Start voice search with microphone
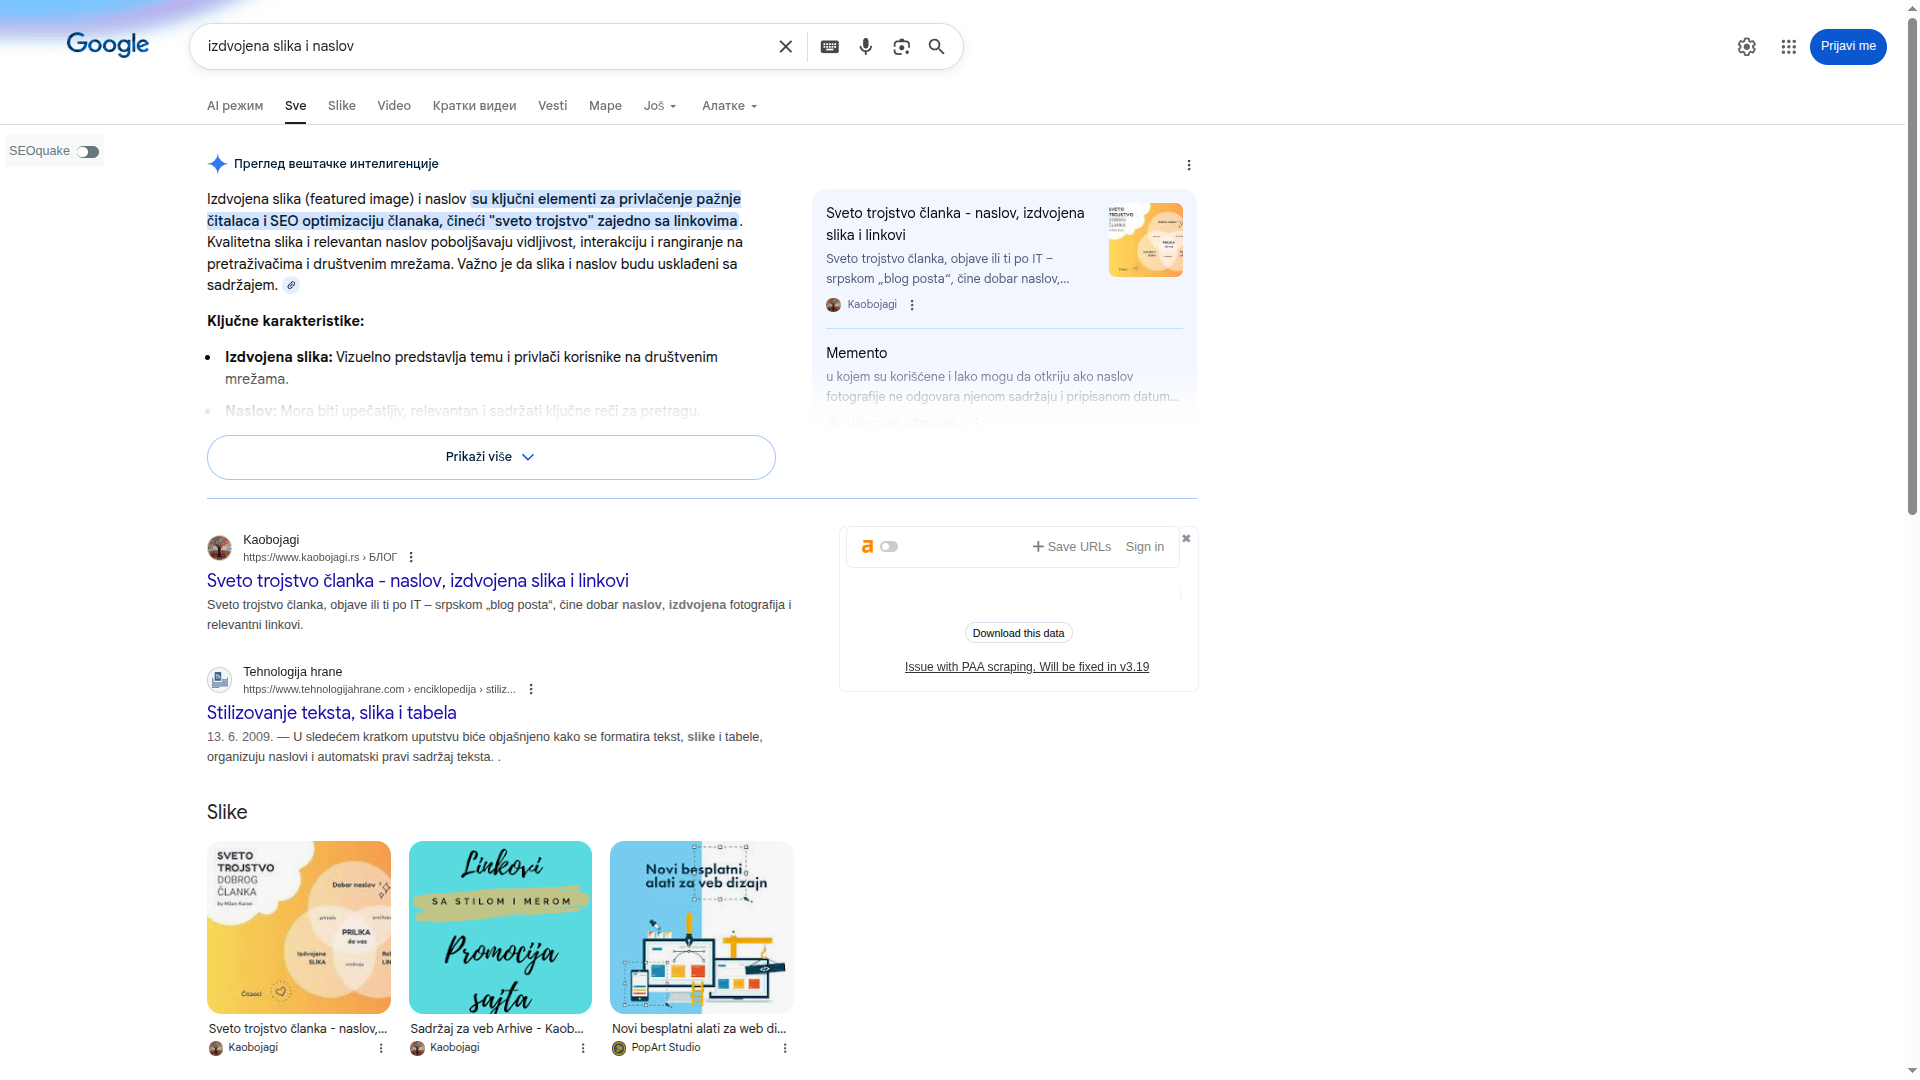Image resolution: width=1920 pixels, height=1080 pixels. tap(866, 47)
